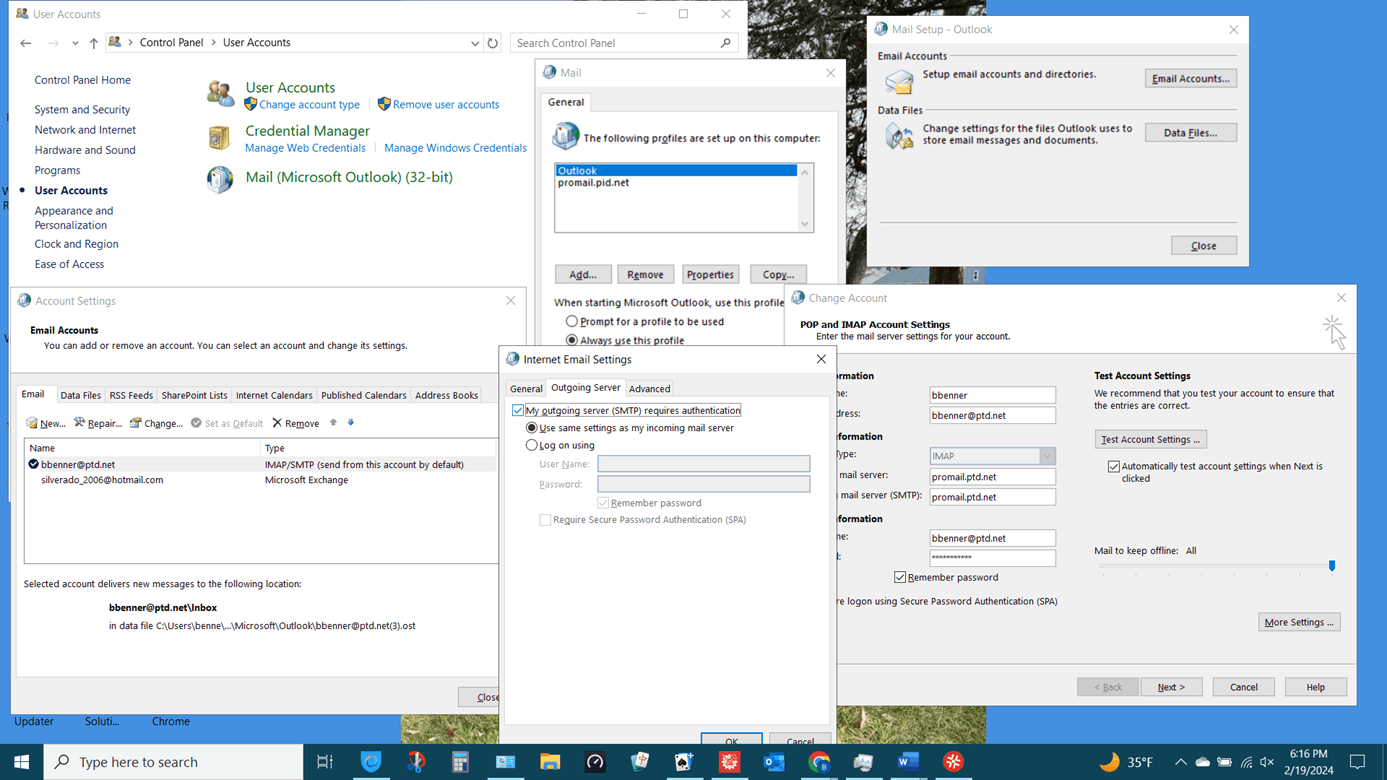The image size is (1387, 780).
Task: Open the User Accounts category icon
Action: [x=220, y=93]
